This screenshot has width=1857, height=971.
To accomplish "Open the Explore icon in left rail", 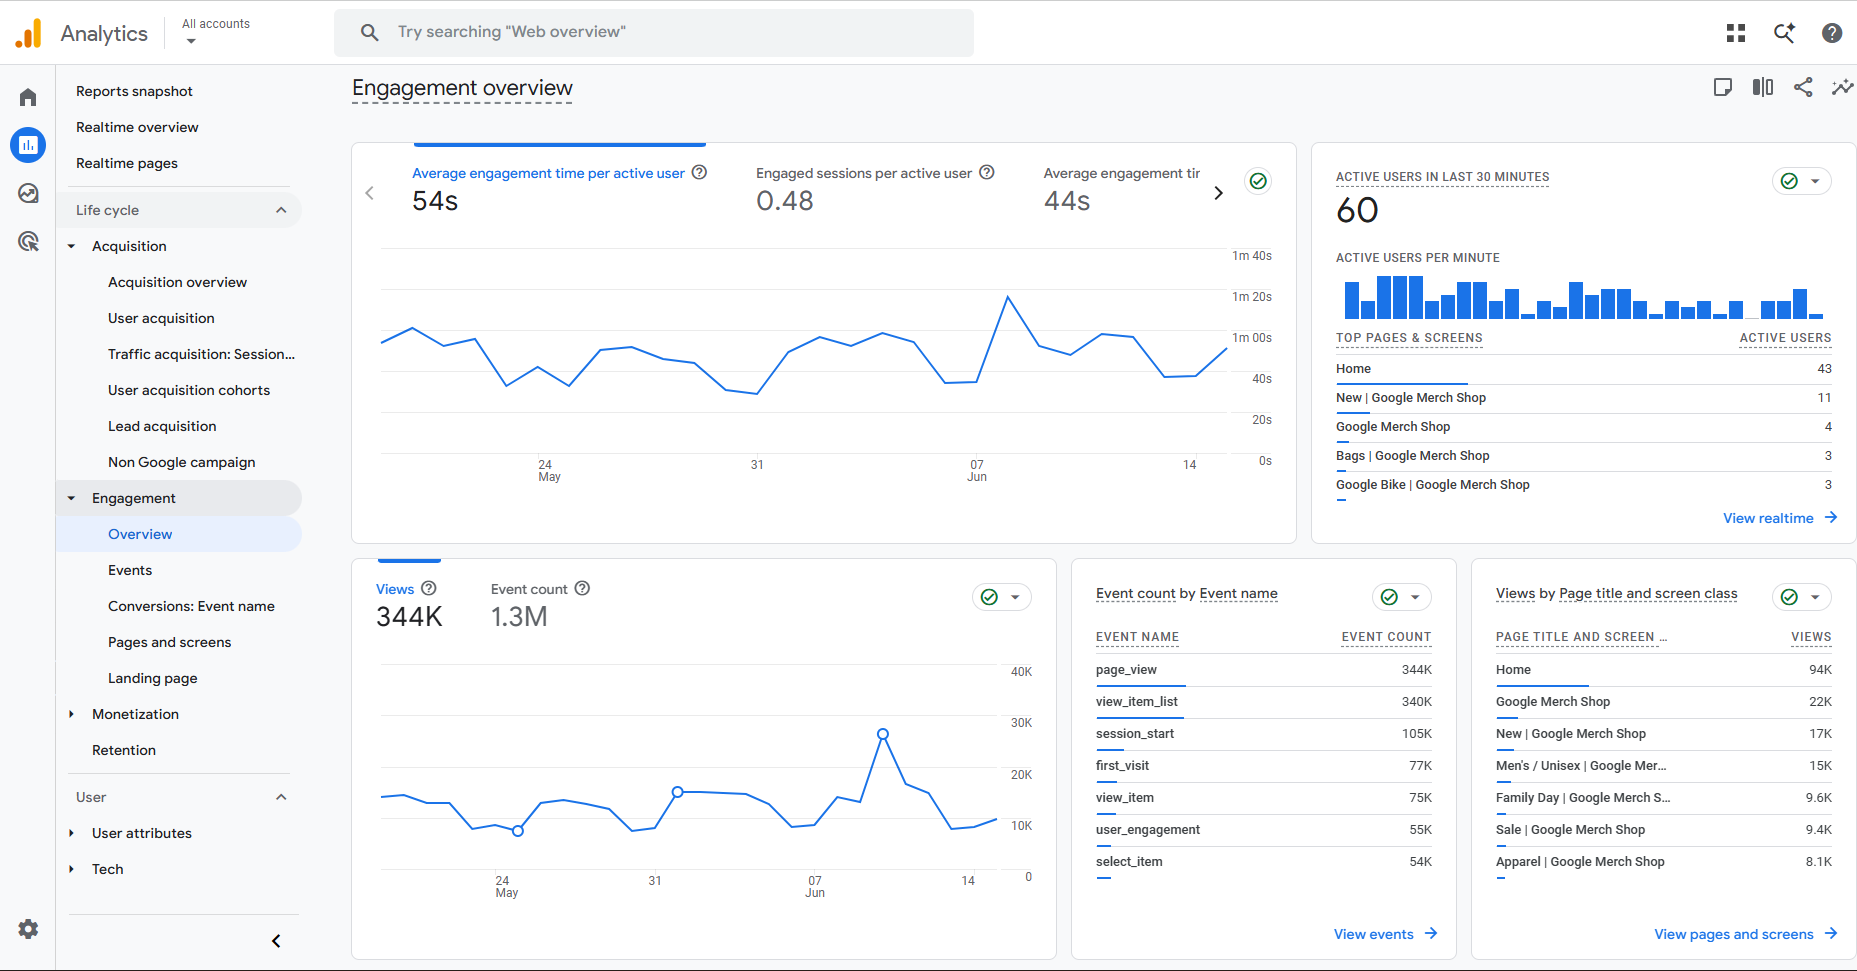I will point(28,193).
